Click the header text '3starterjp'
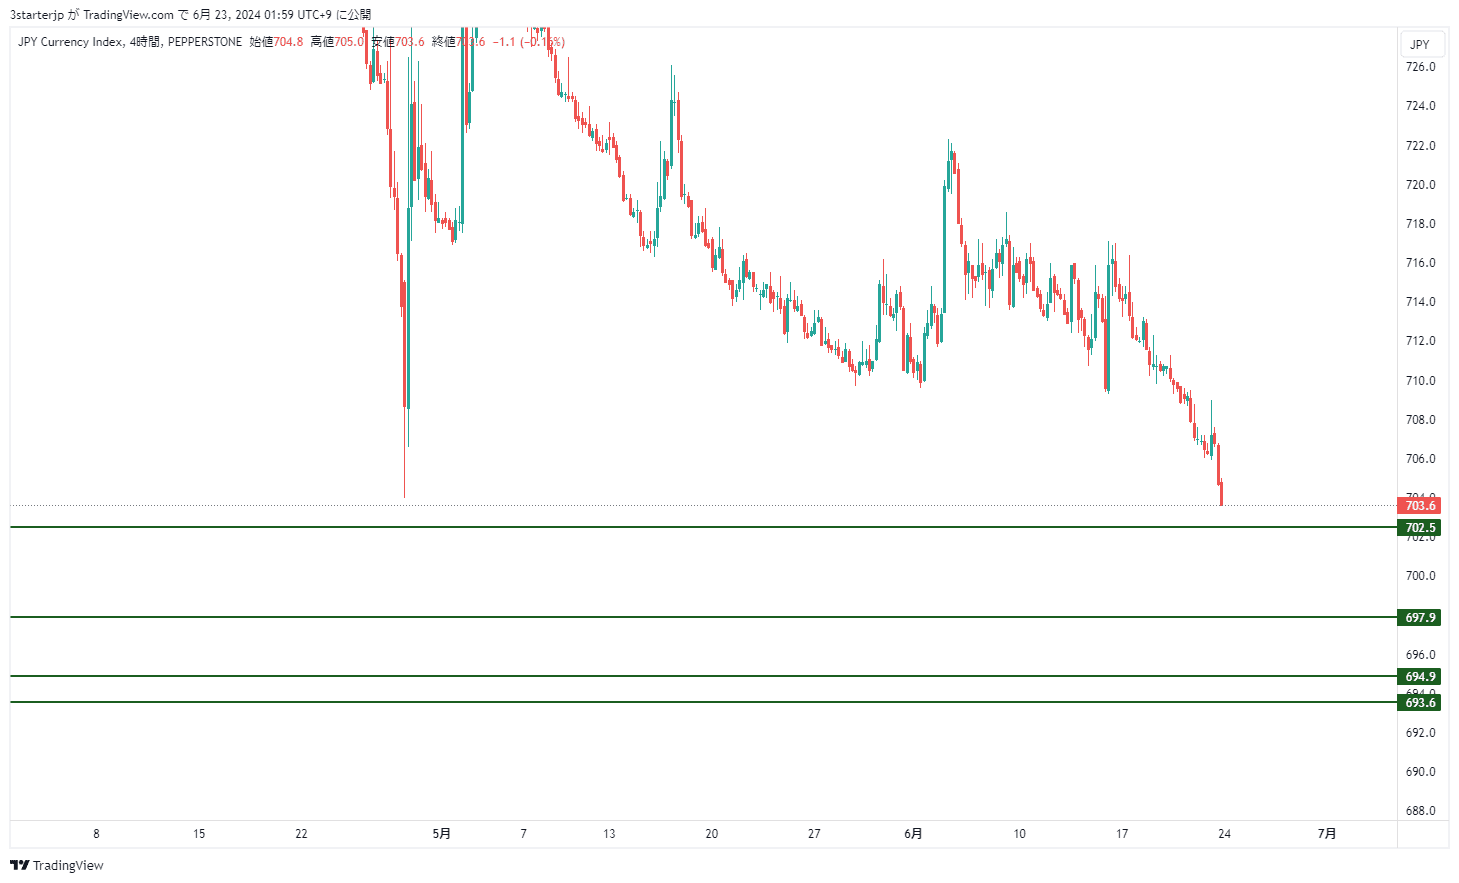Viewport: 1459px width, 883px height. [x=37, y=15]
